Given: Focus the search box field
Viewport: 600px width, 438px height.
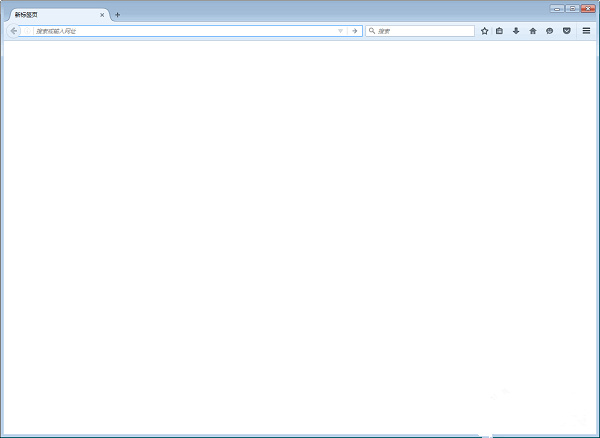Looking at the screenshot, I should click(420, 31).
